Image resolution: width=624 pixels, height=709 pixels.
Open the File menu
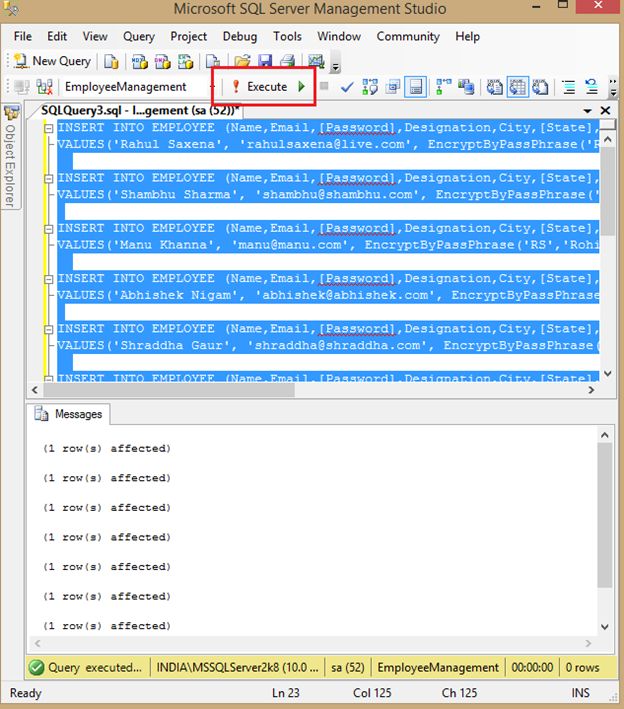[23, 36]
